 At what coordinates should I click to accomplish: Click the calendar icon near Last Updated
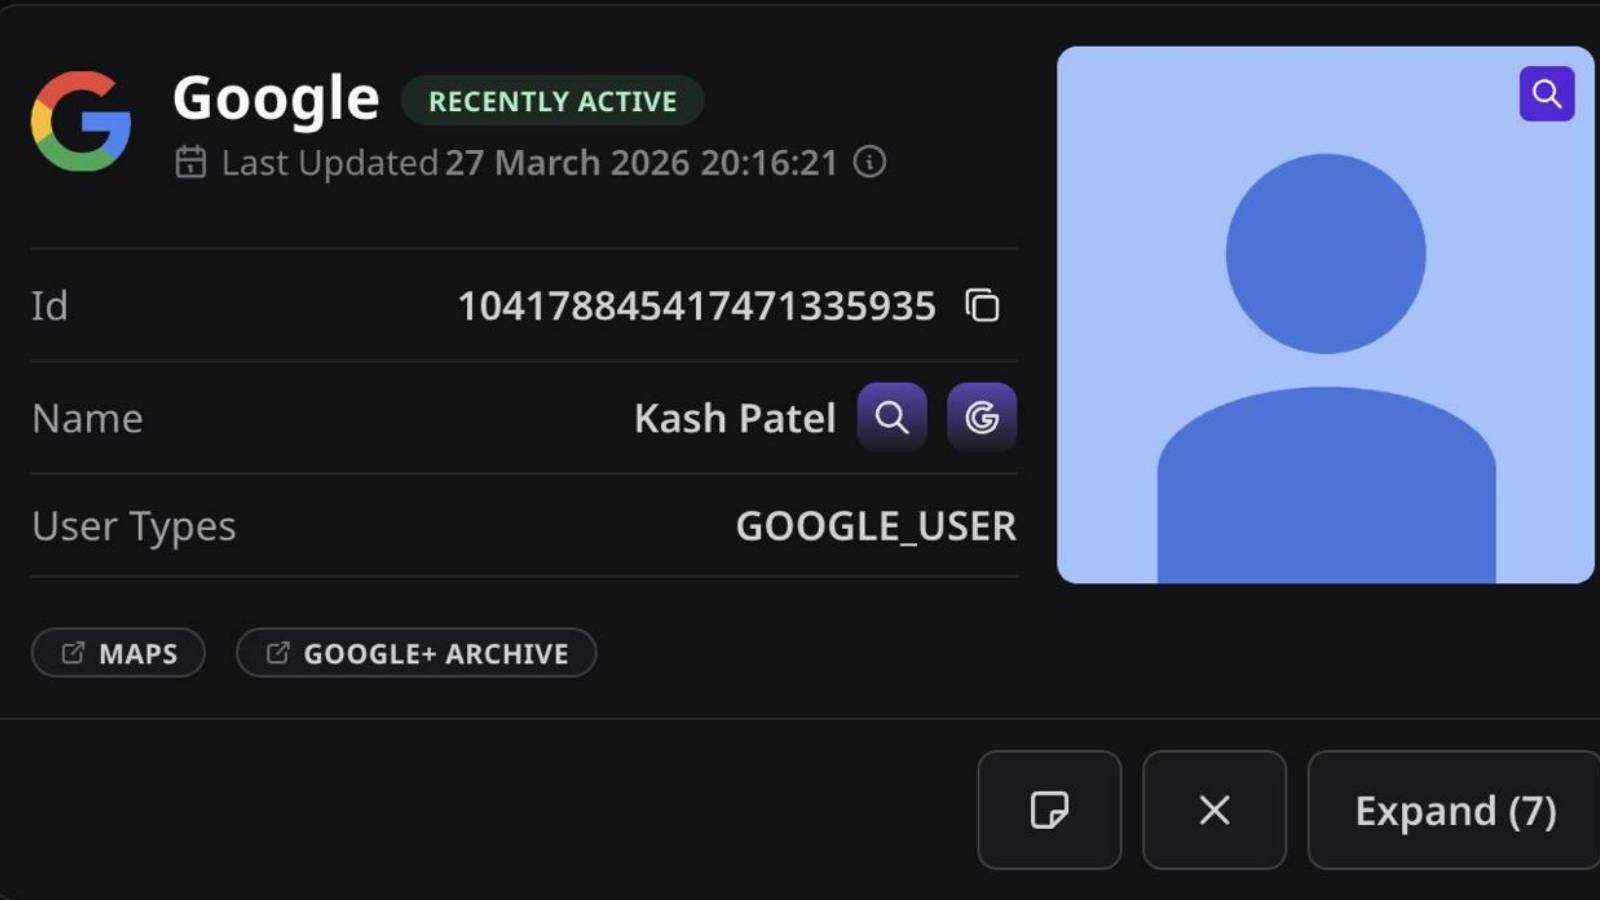pyautogui.click(x=191, y=161)
